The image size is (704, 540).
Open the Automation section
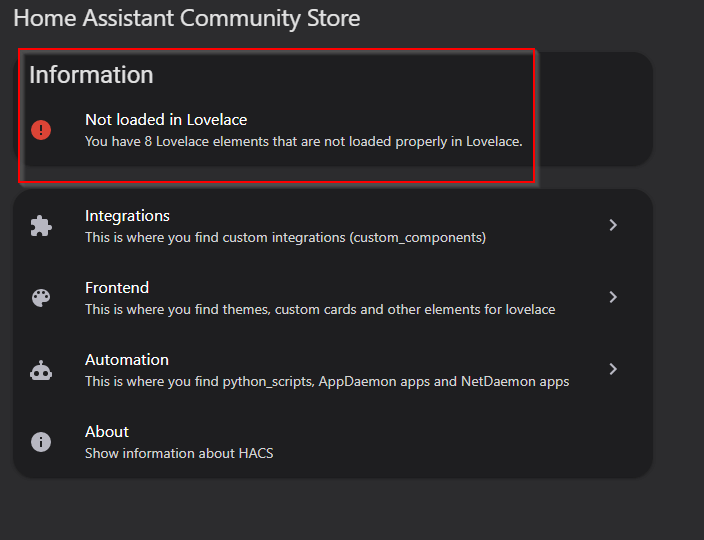pyautogui.click(x=333, y=370)
